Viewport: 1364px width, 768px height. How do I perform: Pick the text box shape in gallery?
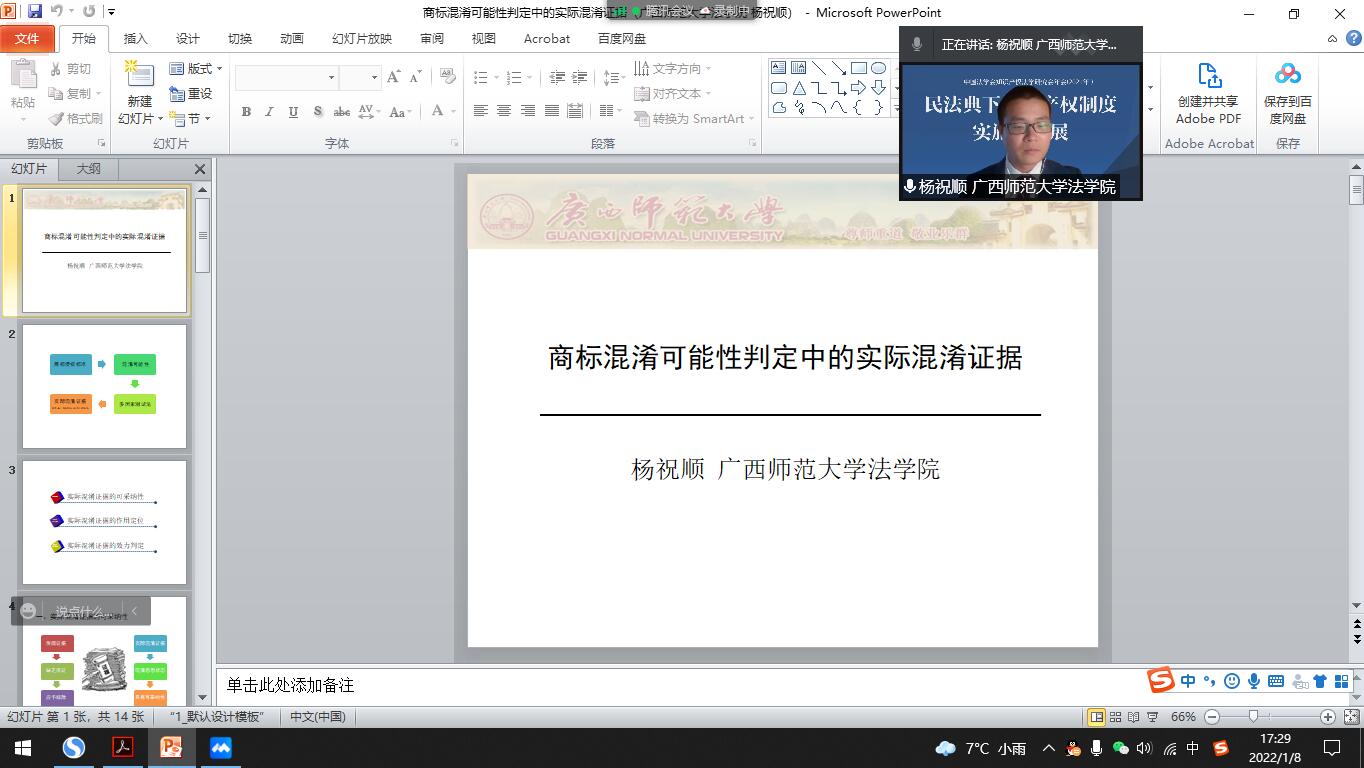point(778,68)
